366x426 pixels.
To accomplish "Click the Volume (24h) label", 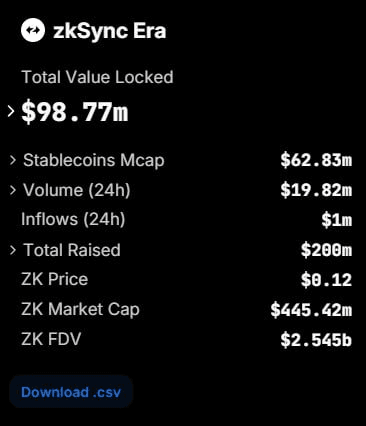I will pyautogui.click(x=77, y=190).
